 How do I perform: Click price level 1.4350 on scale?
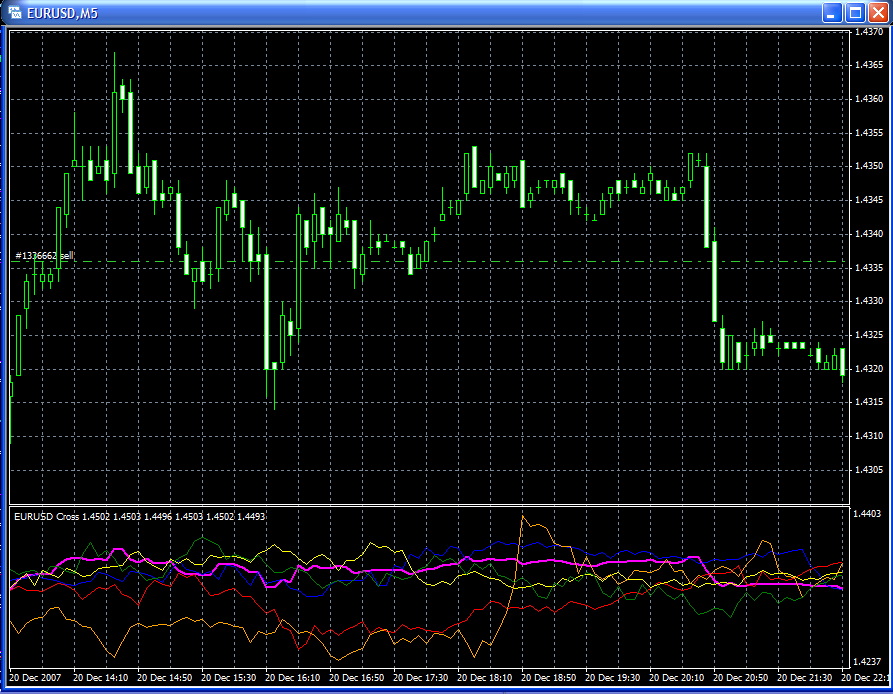869,166
